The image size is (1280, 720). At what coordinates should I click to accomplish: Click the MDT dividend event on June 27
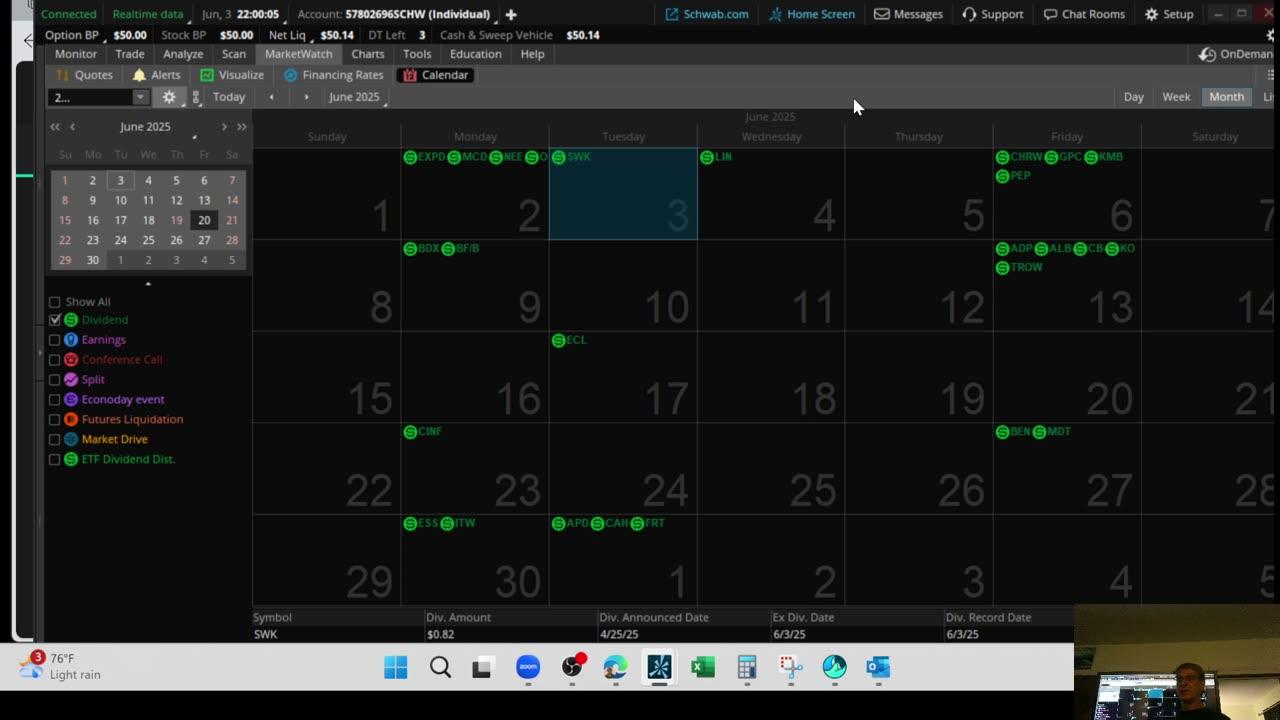coord(1052,432)
